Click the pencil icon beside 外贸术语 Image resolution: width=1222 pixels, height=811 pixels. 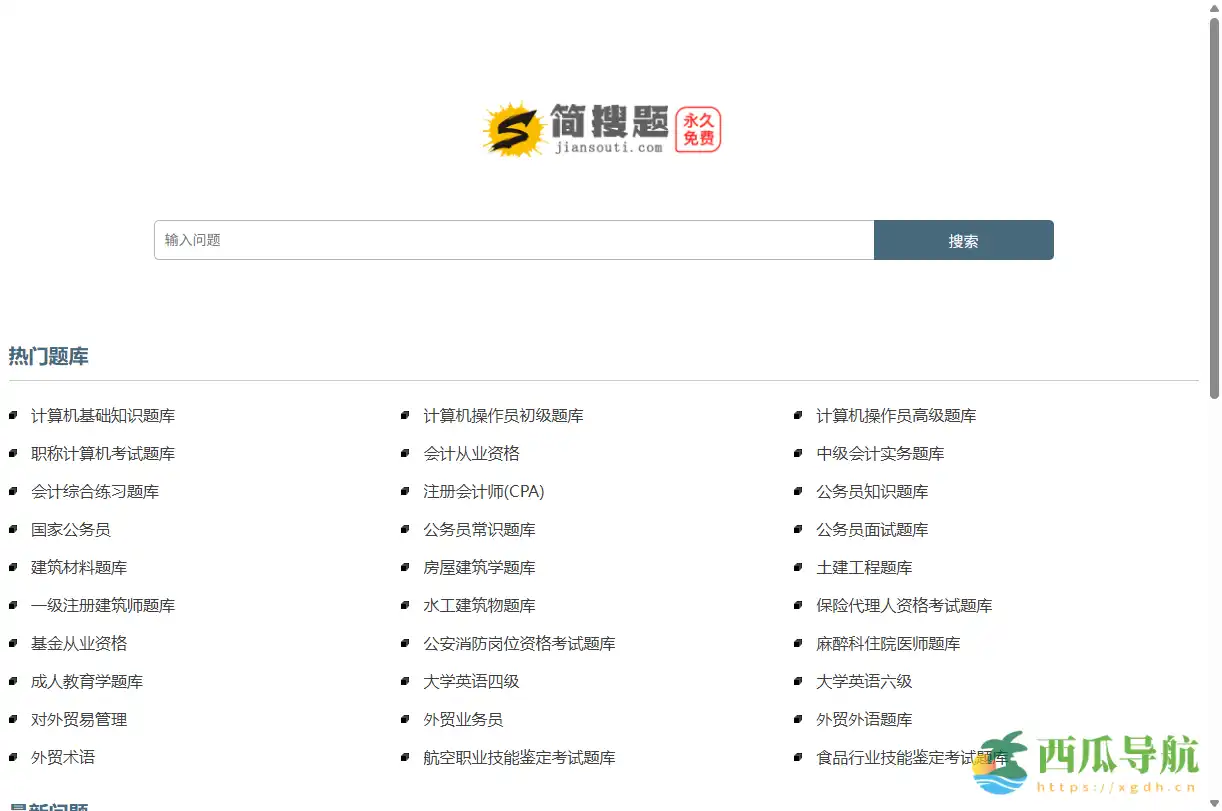pyautogui.click(x=13, y=757)
